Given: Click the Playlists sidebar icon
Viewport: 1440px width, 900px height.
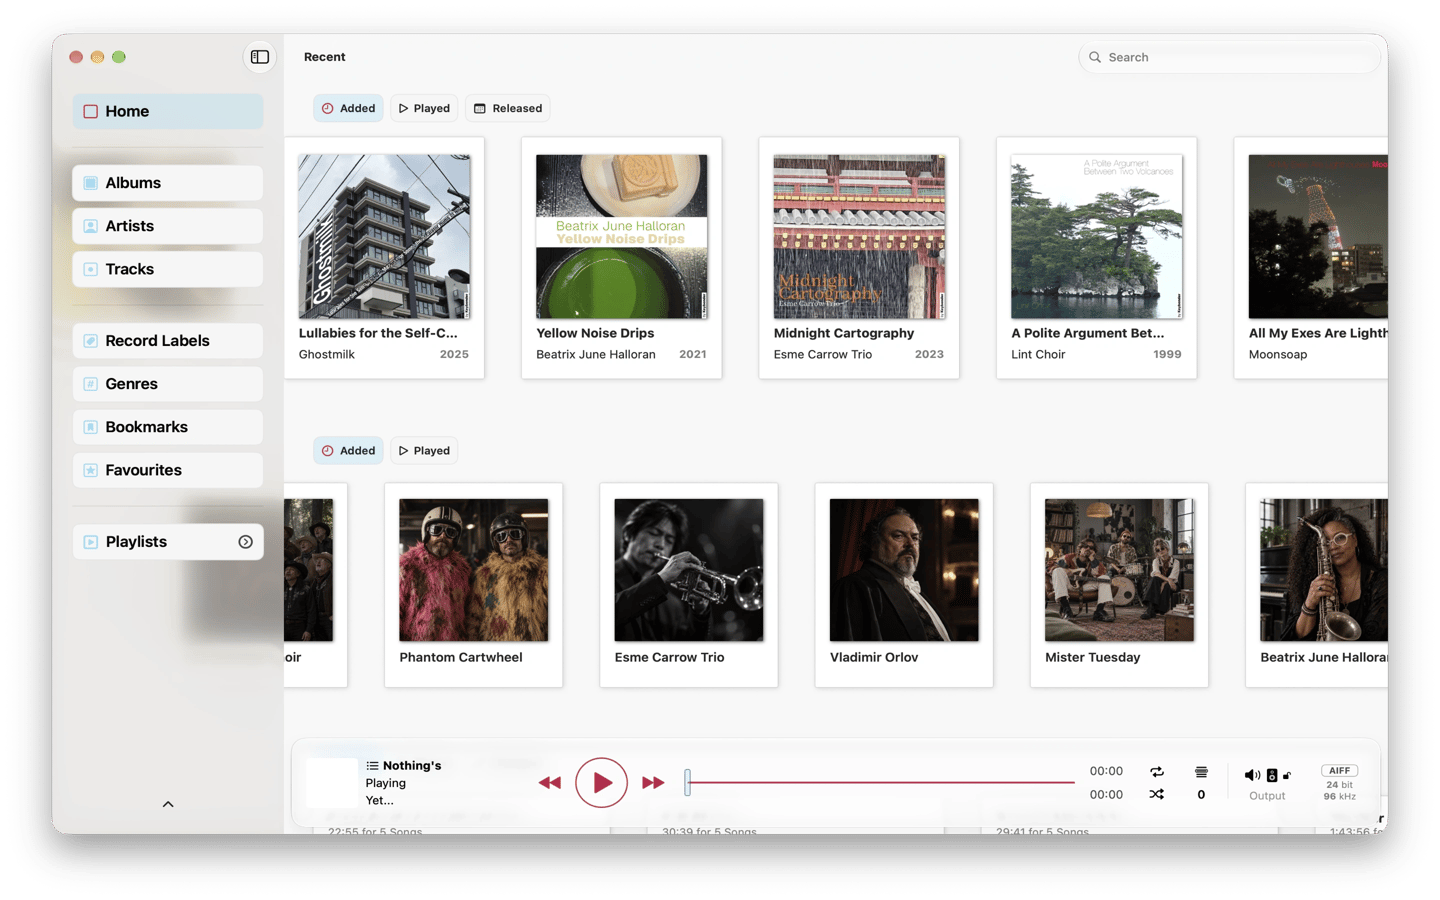Looking at the screenshot, I should (x=91, y=542).
